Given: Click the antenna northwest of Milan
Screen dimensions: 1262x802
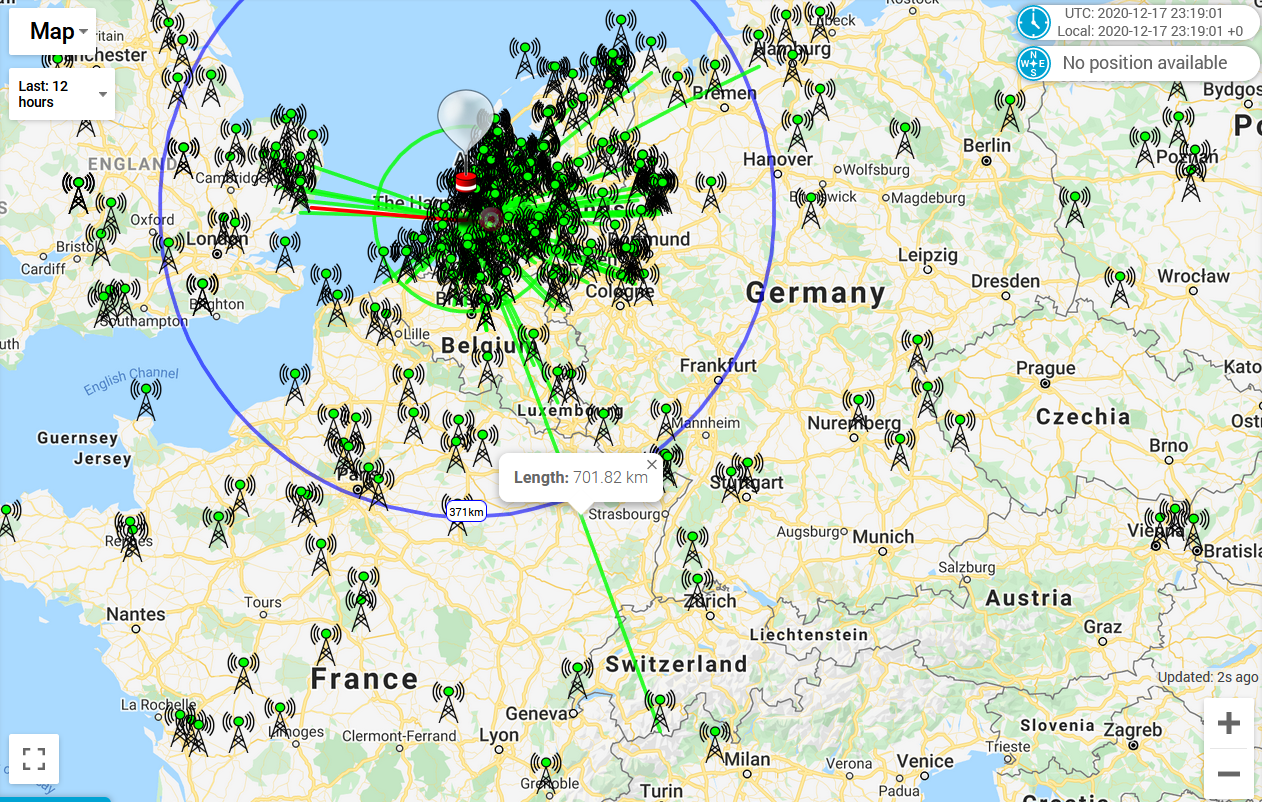Looking at the screenshot, I should pyautogui.click(x=715, y=742).
